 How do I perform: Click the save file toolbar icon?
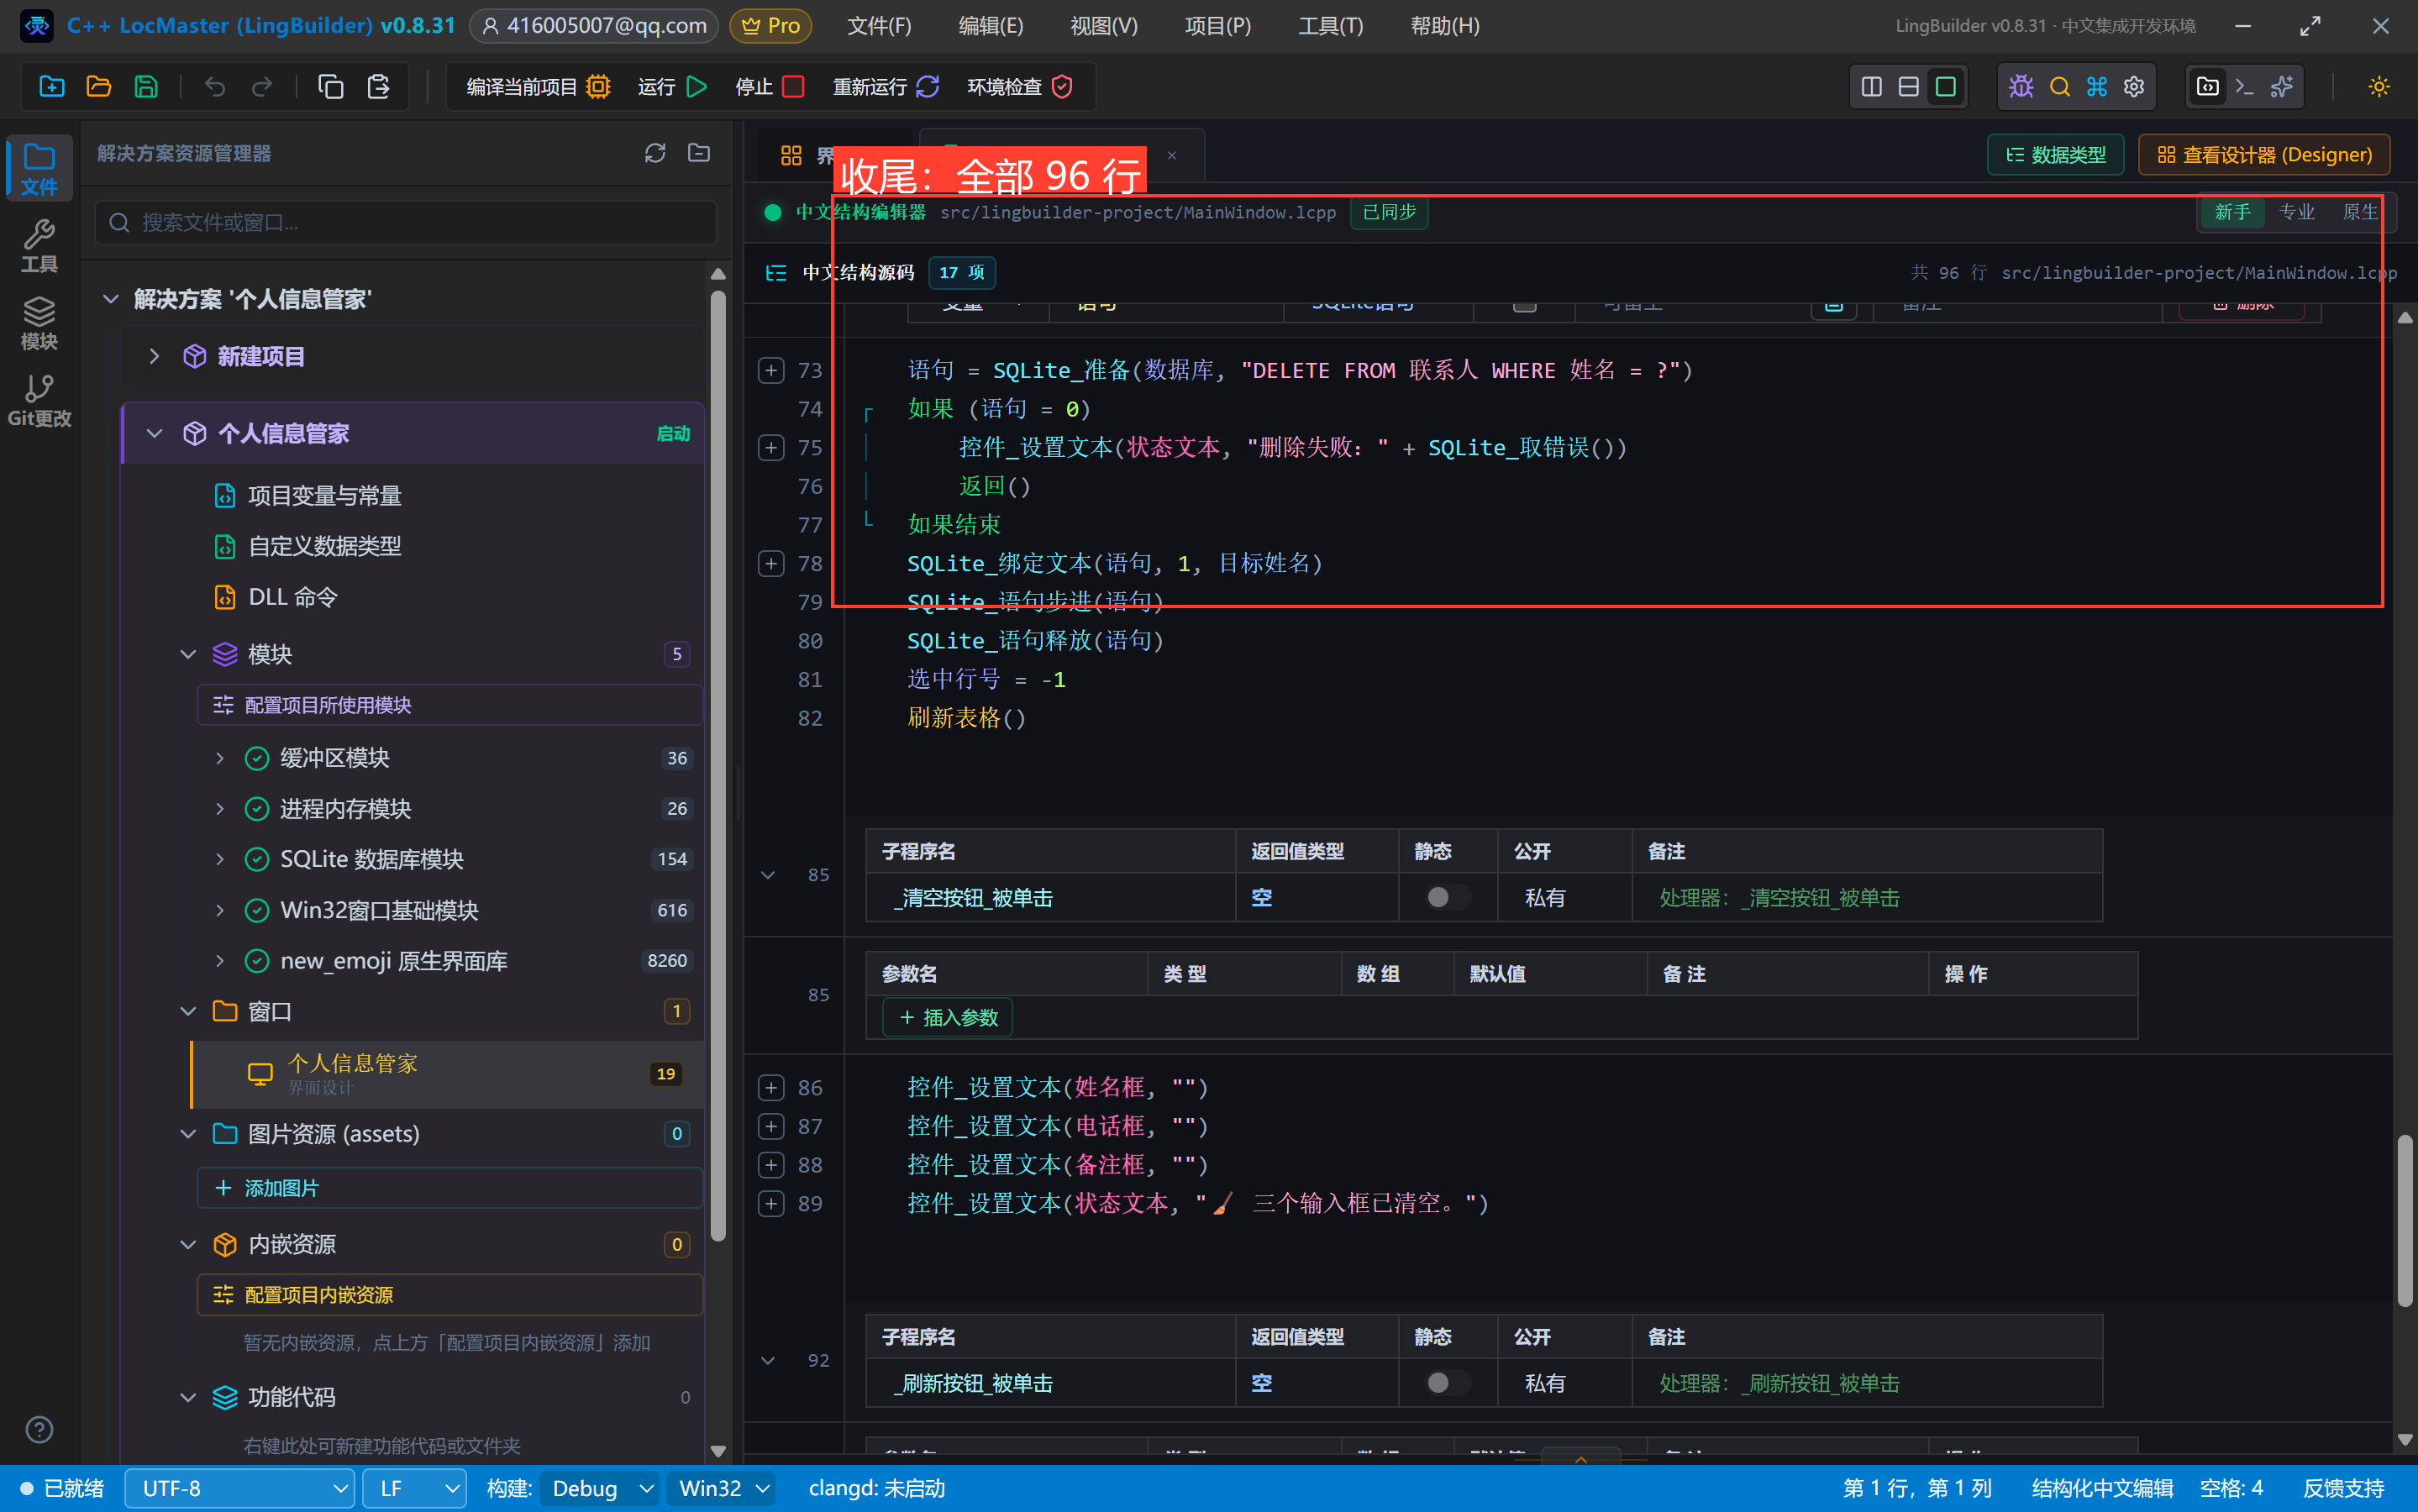[x=146, y=87]
